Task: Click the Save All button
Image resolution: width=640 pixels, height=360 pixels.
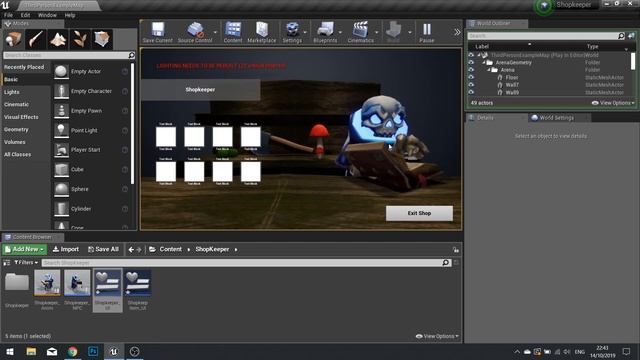Action: point(103,249)
